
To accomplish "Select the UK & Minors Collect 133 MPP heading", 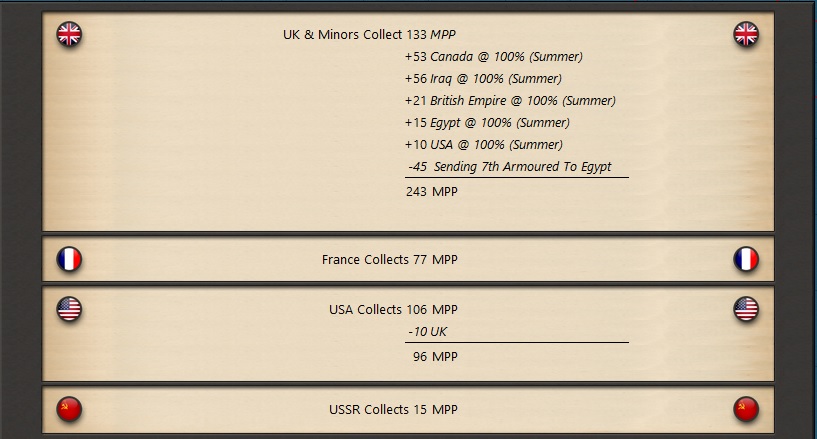I will pos(369,35).
